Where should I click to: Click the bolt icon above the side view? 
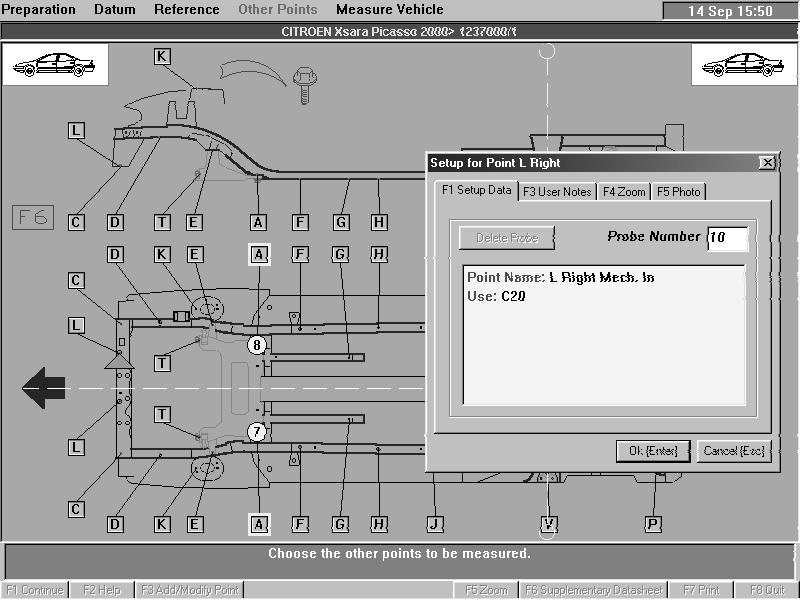(x=305, y=85)
